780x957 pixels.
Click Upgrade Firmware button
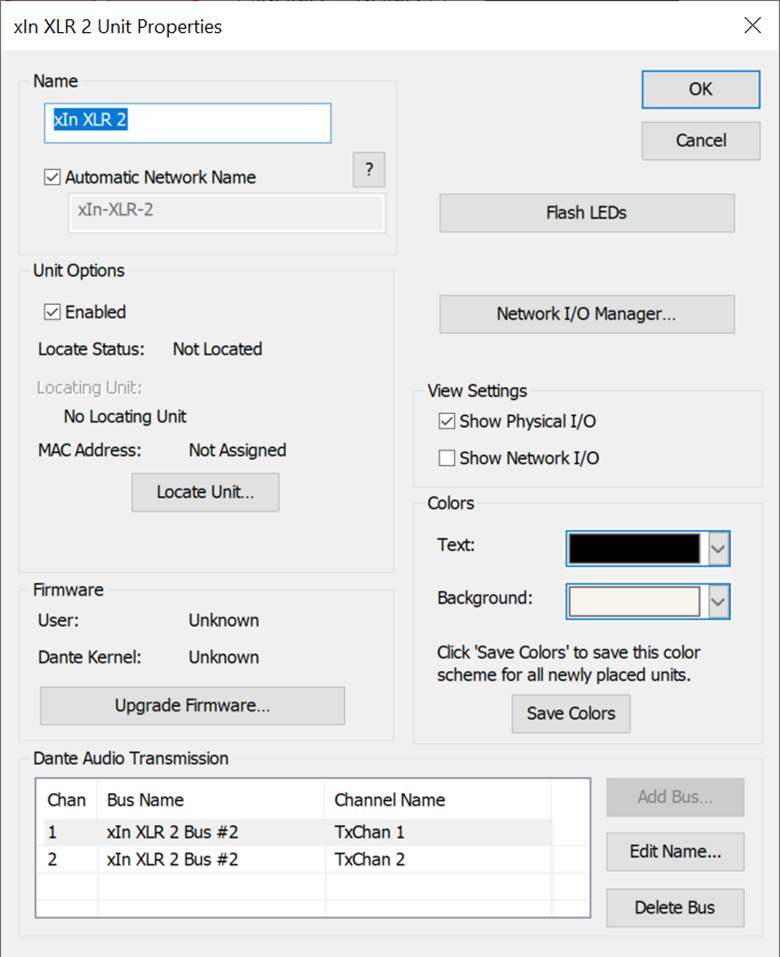click(192, 706)
